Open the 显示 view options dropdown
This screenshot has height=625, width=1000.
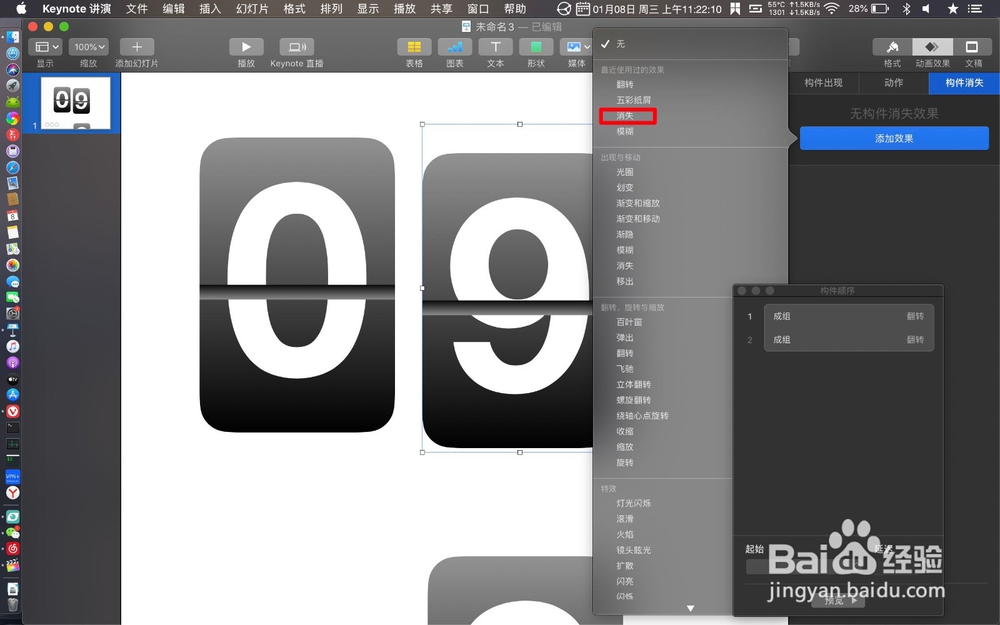pos(45,47)
